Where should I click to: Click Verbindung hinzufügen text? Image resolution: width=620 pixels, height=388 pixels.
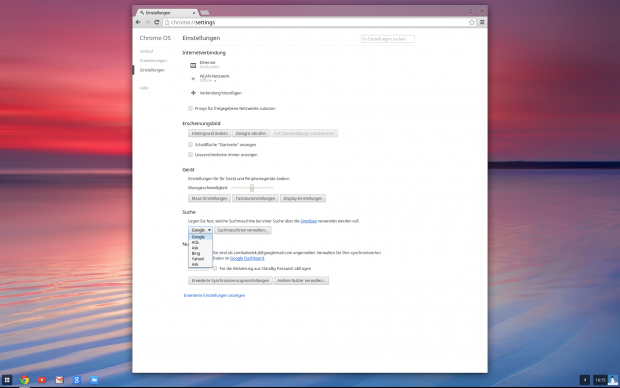coord(221,93)
